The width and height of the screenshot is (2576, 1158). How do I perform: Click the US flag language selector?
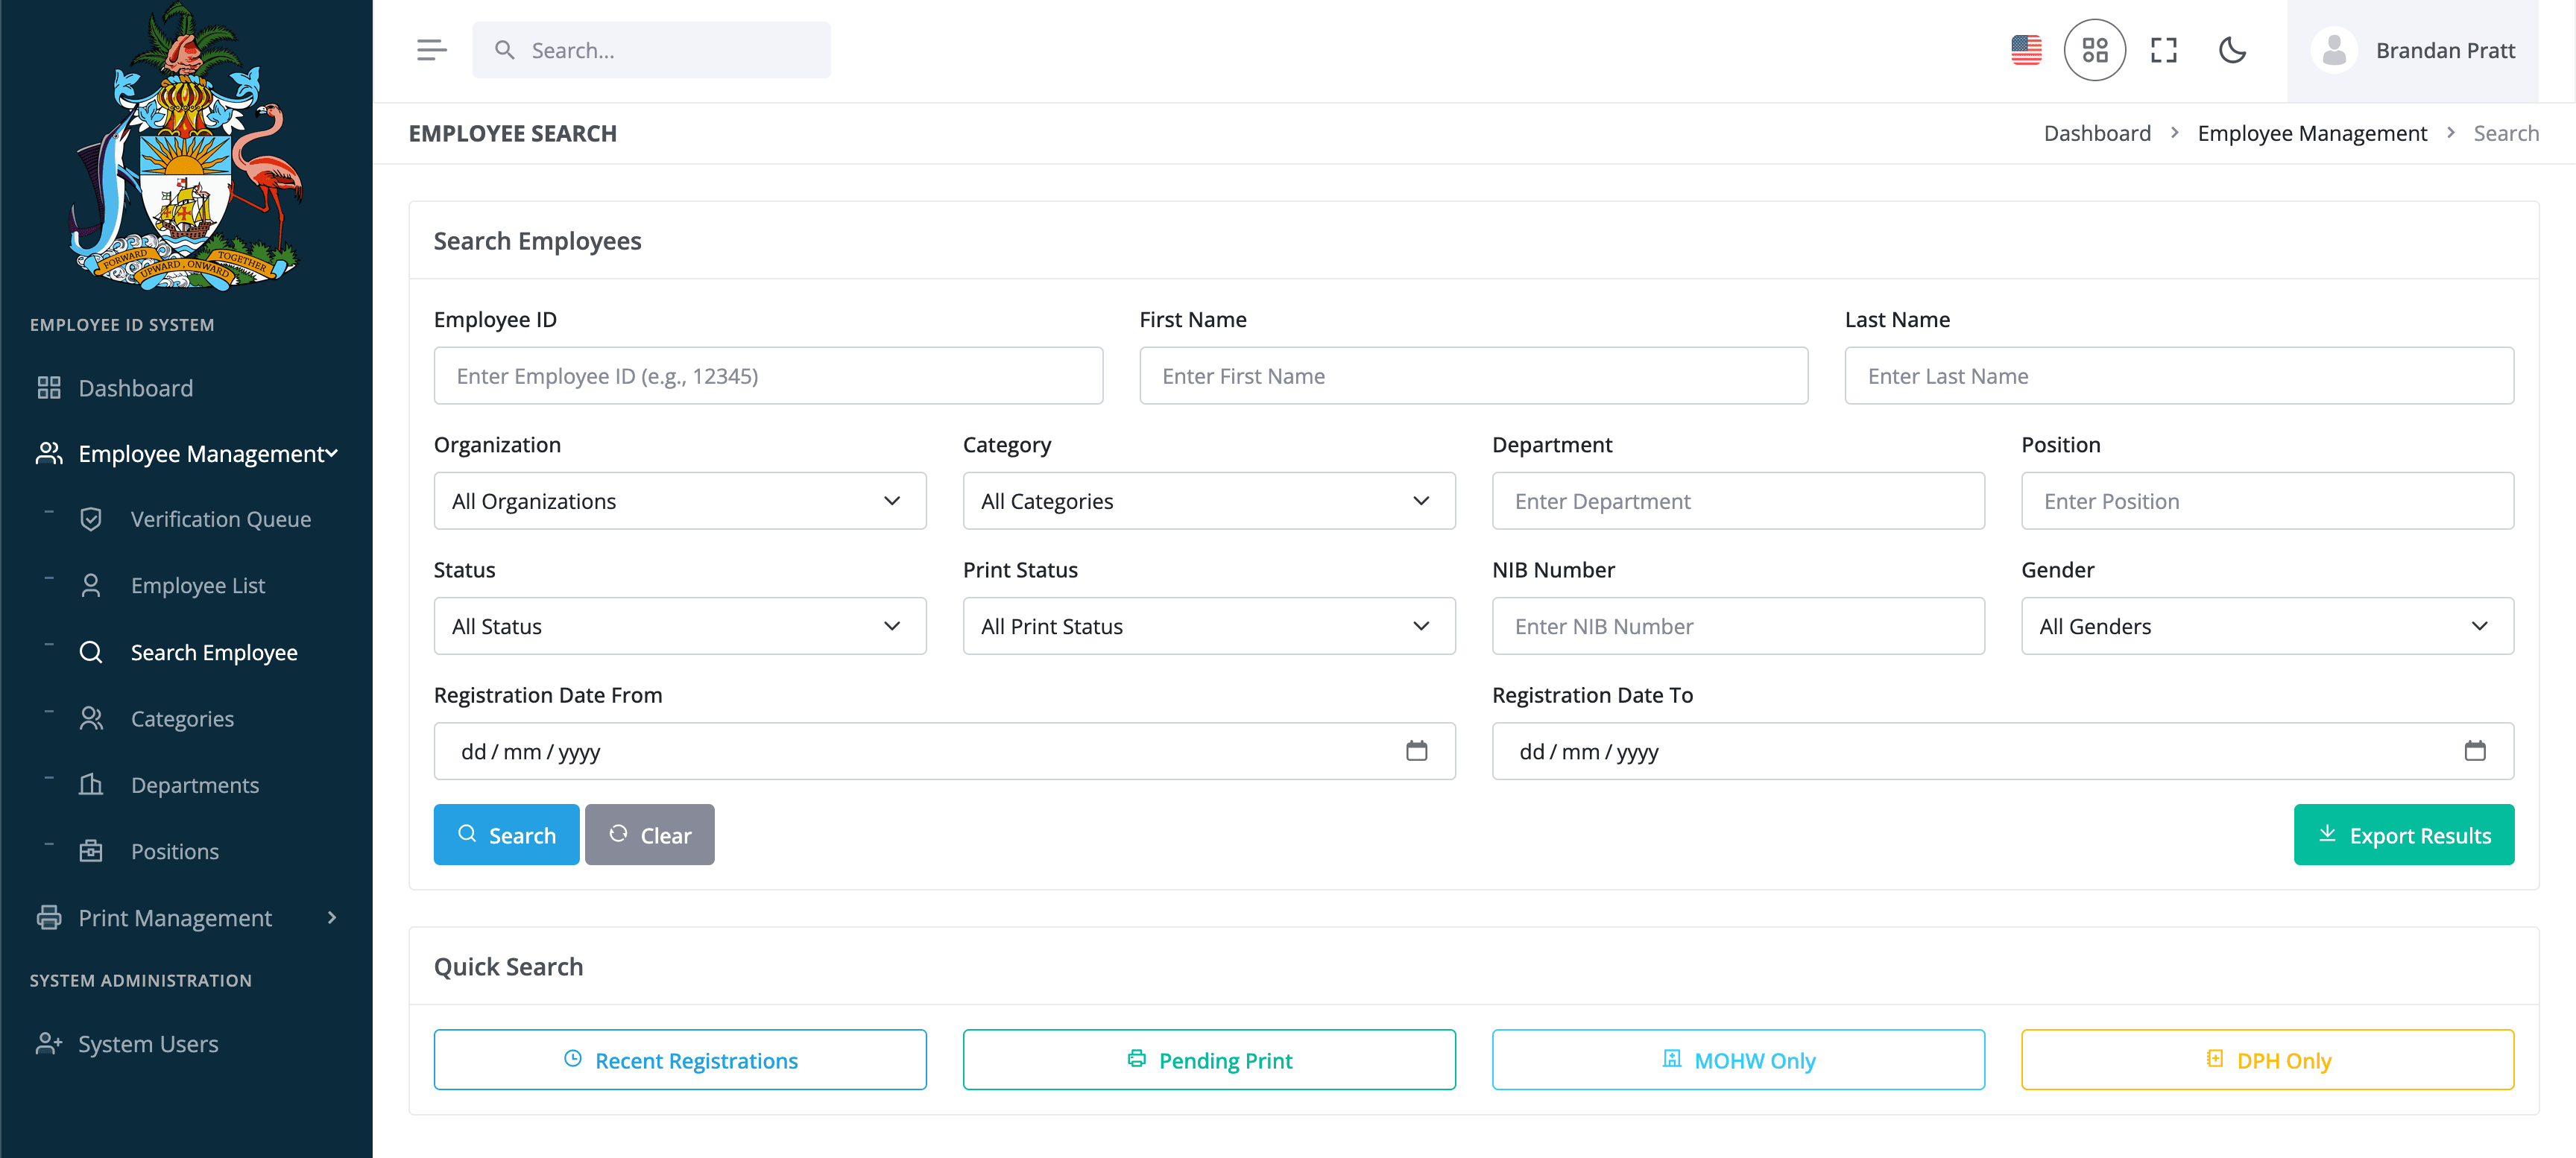tap(2026, 49)
